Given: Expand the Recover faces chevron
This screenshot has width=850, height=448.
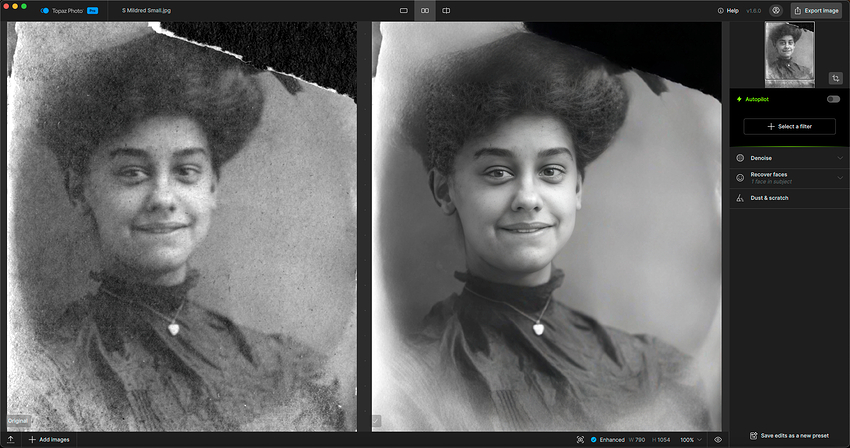Looking at the screenshot, I should [x=840, y=177].
